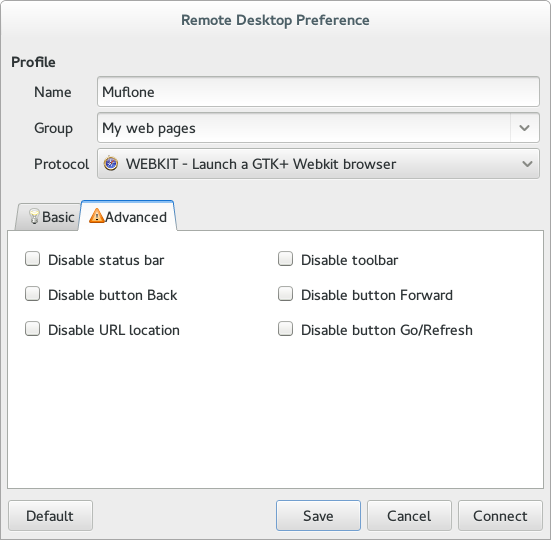This screenshot has height=540, width=551.
Task: Open the Protocol dropdown list
Action: 318,164
